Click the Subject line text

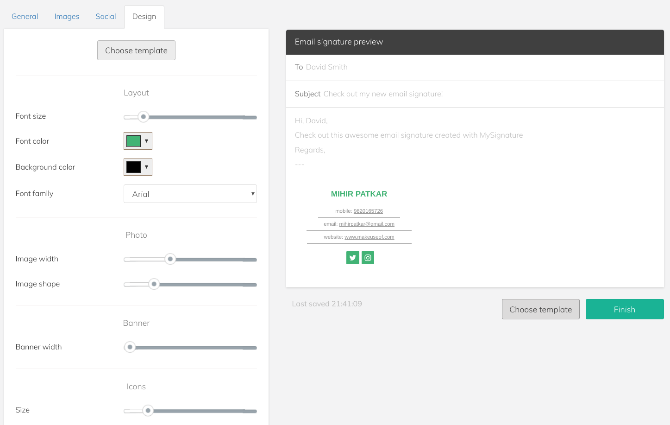(368, 94)
